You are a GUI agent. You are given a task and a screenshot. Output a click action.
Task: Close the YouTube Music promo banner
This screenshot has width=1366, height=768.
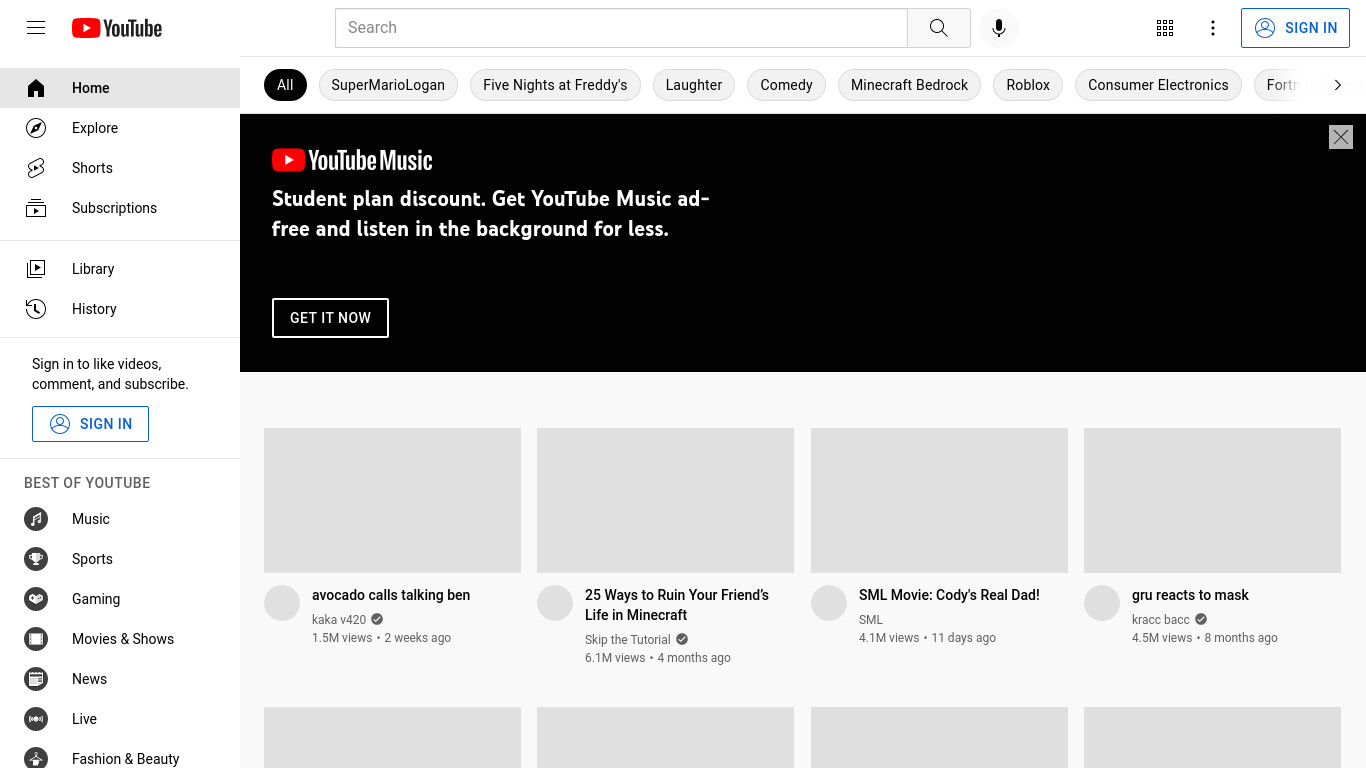[x=1341, y=137]
